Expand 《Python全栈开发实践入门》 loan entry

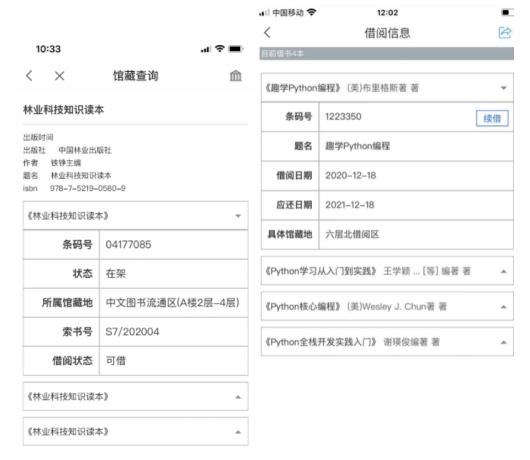click(x=387, y=342)
